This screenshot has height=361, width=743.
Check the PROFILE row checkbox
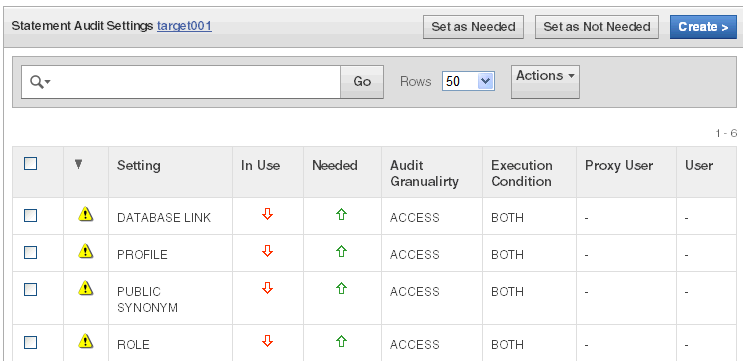coord(31,253)
